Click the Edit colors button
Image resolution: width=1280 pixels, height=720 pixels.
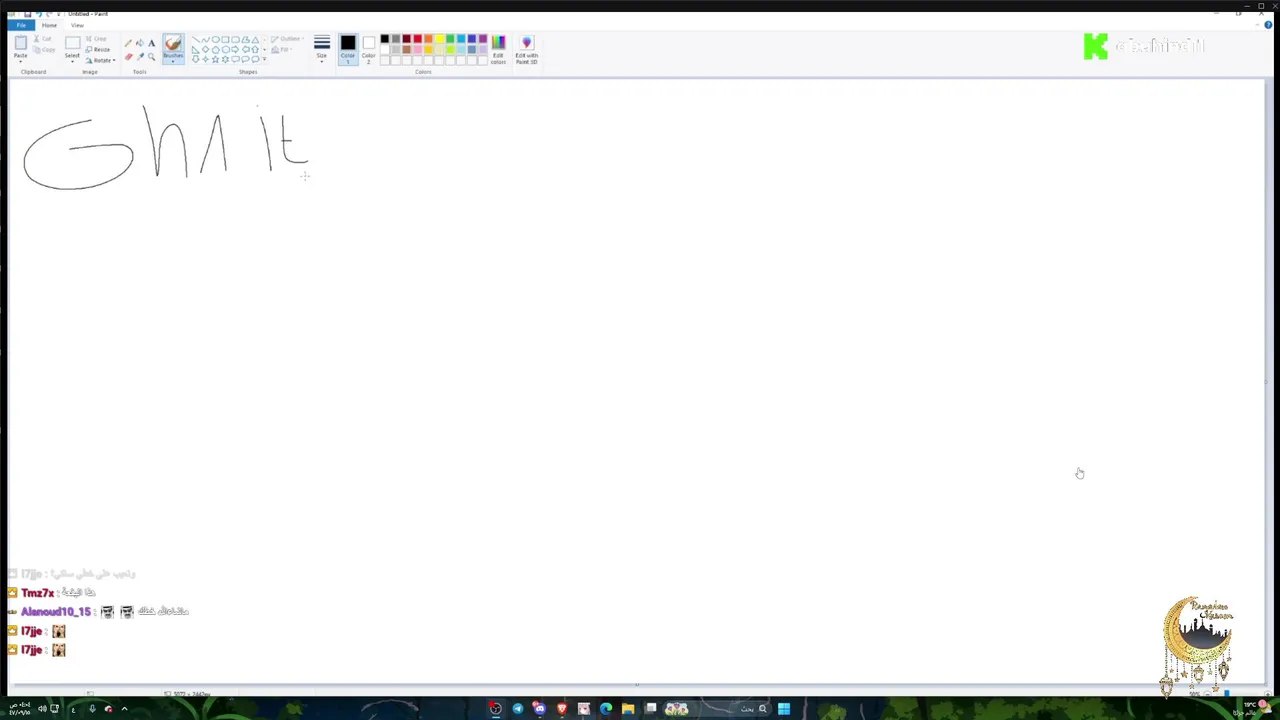[x=498, y=49]
